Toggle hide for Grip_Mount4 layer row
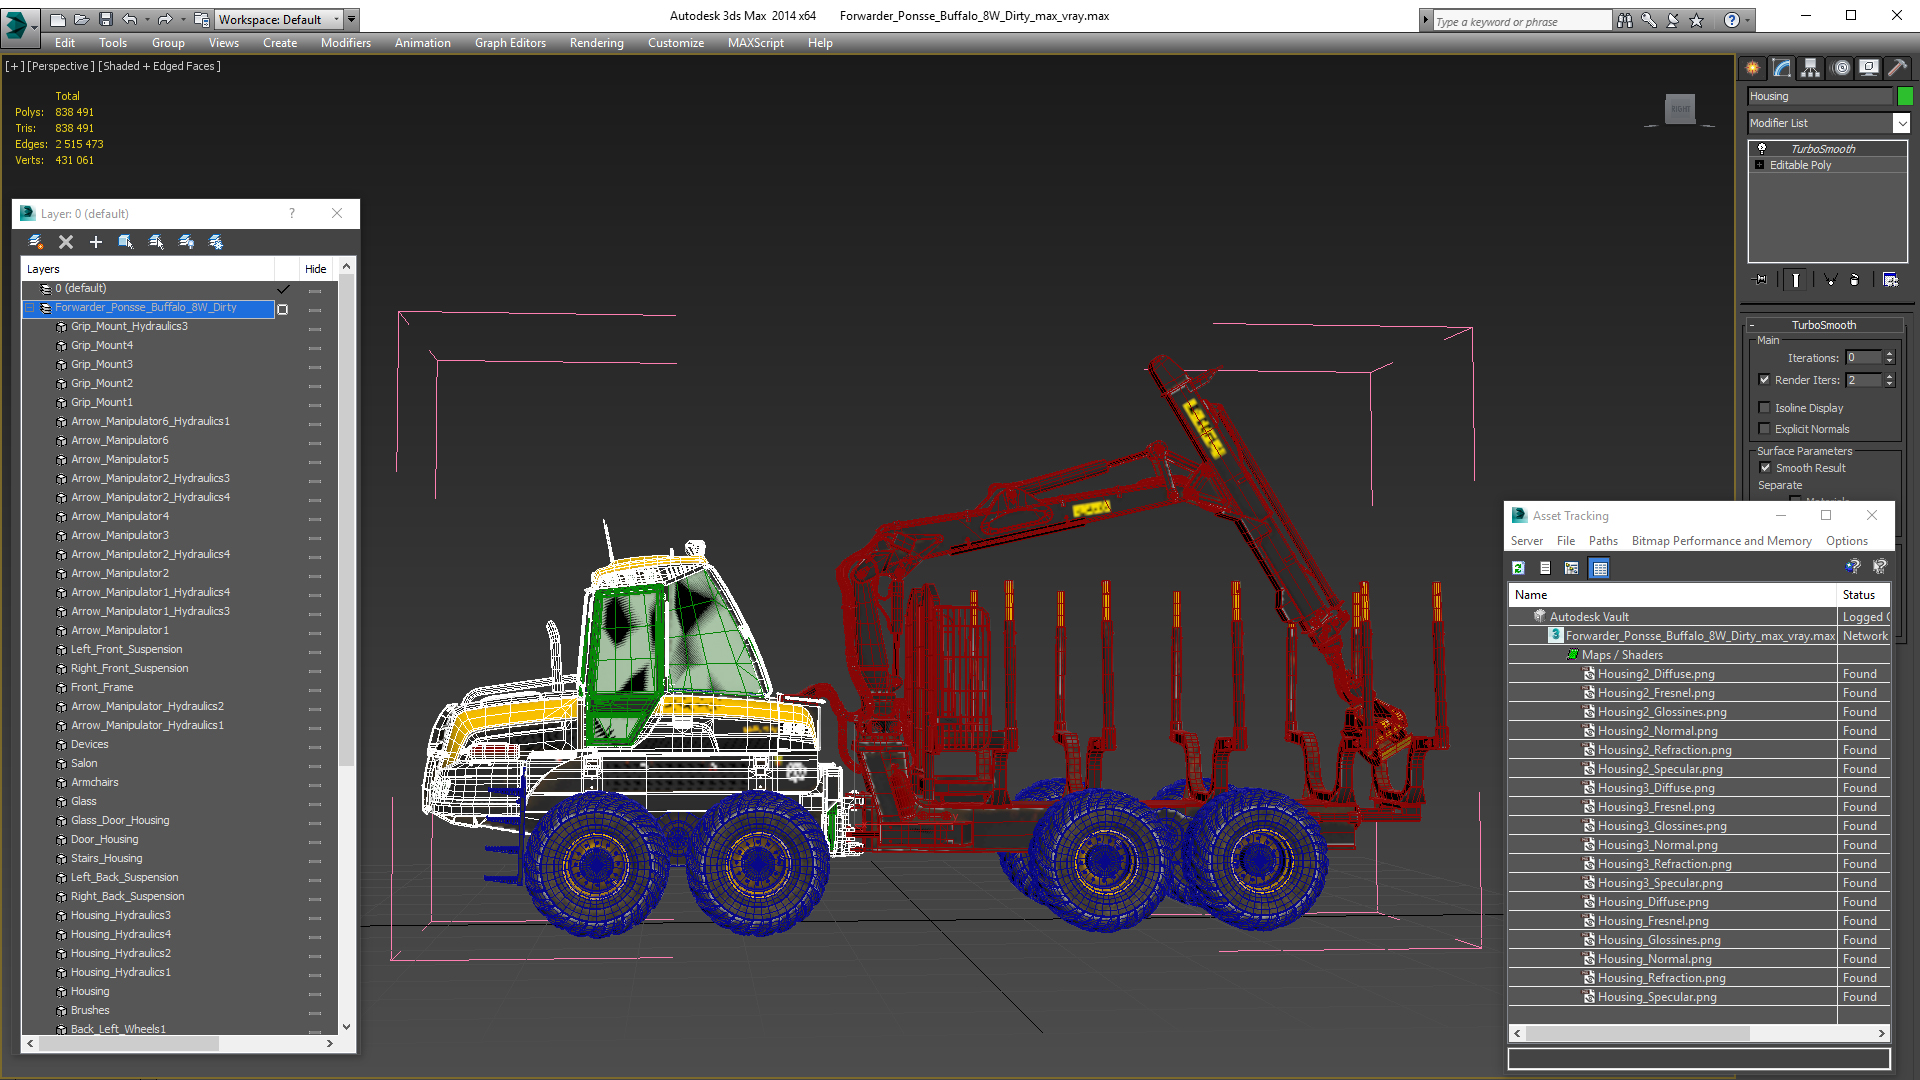The width and height of the screenshot is (1920, 1080). 315,346
